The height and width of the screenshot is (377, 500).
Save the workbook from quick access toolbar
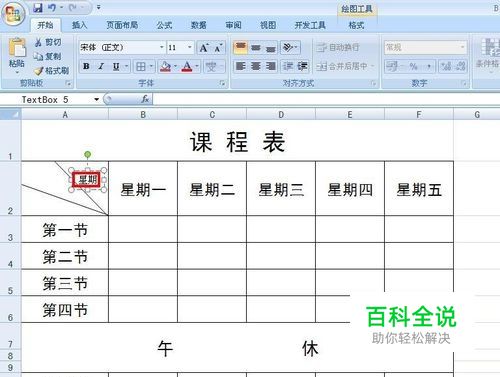tap(38, 8)
